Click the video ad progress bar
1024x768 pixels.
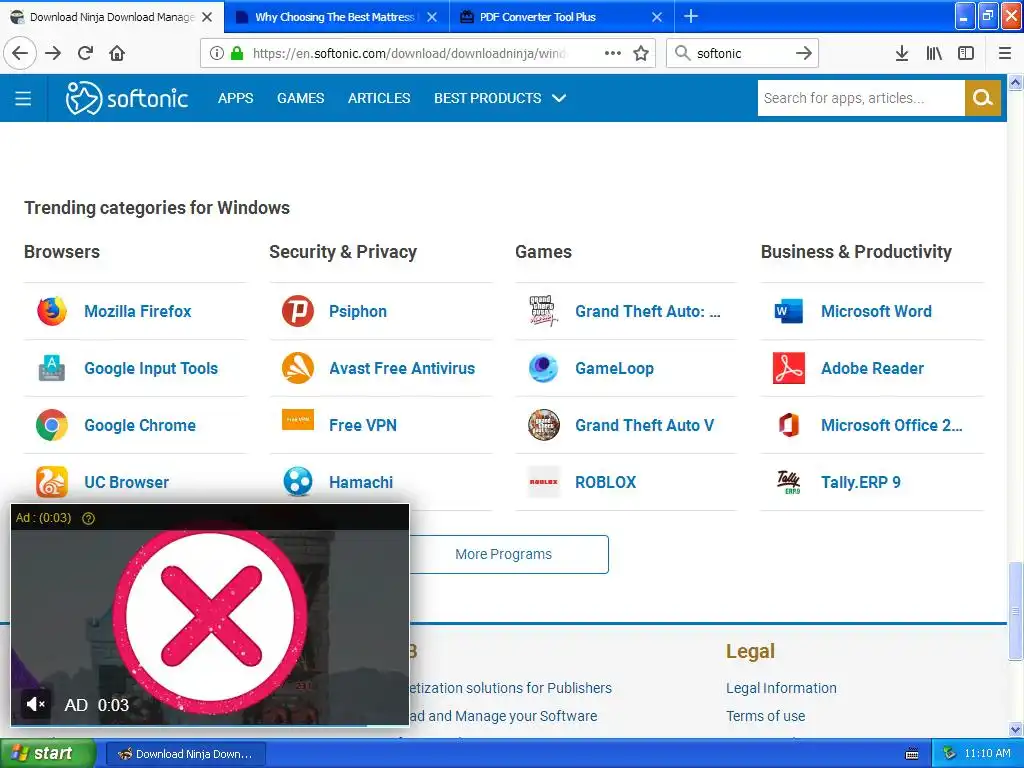click(x=210, y=724)
